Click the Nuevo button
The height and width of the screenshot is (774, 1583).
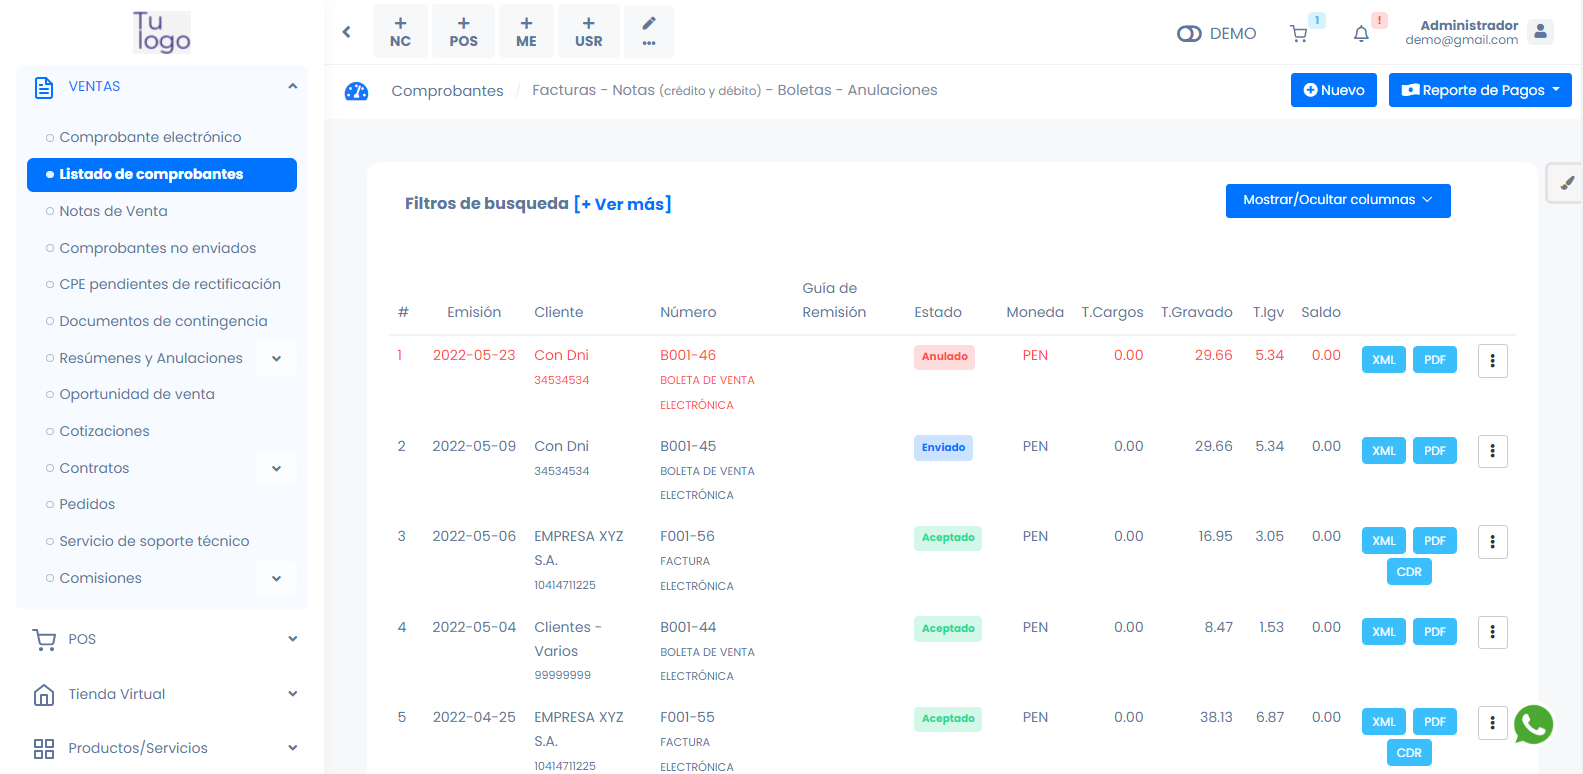pyautogui.click(x=1333, y=90)
